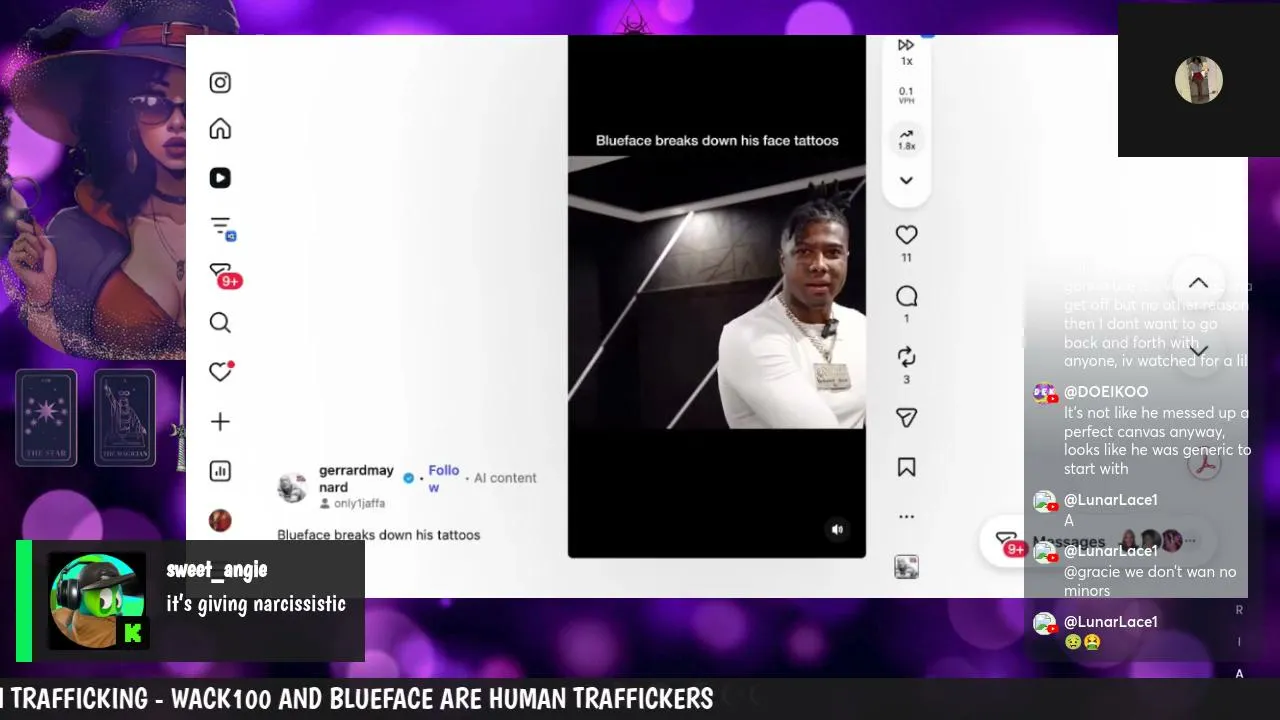The image size is (1280, 720).
Task: Open the direct messages icon with 9+ badge in sidebar
Action: [224, 275]
